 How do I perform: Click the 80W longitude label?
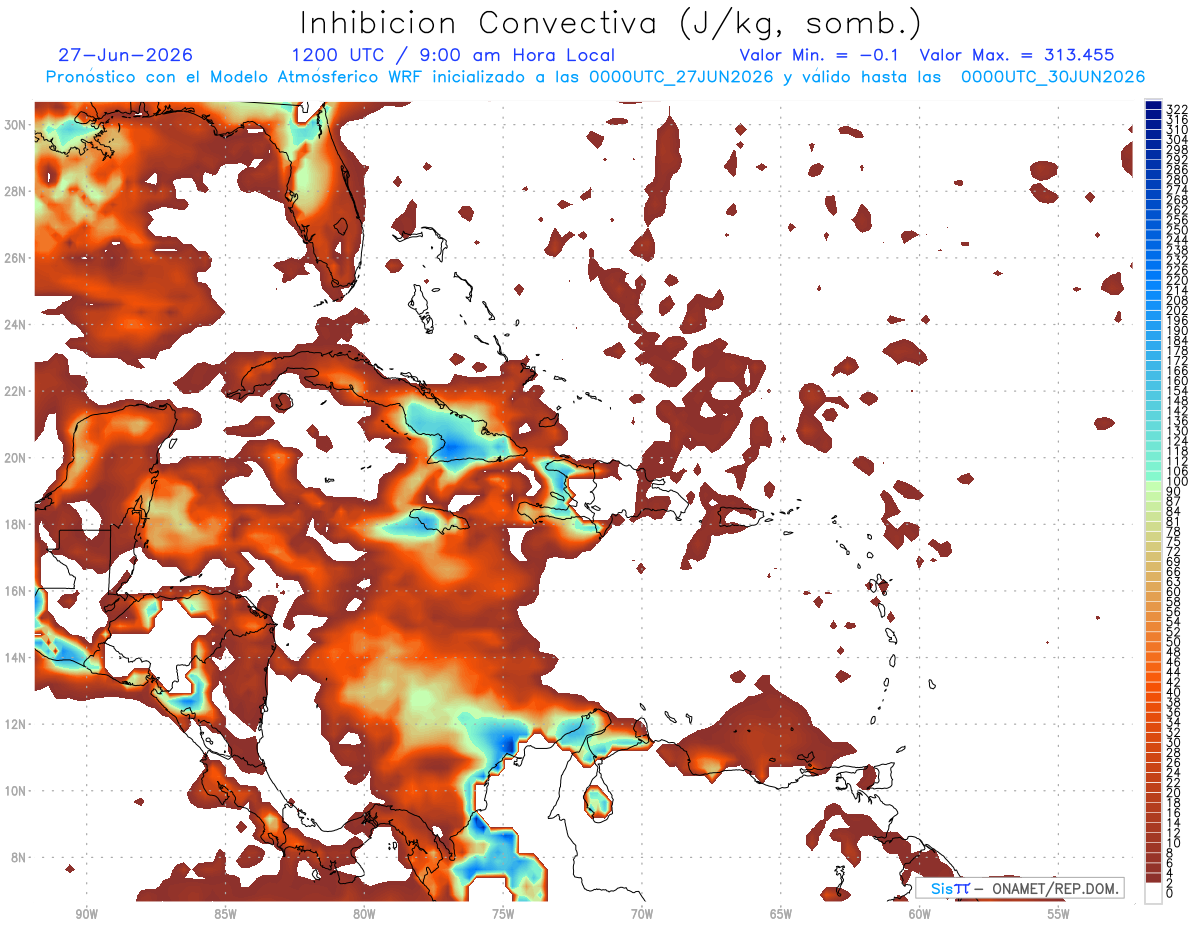364,914
